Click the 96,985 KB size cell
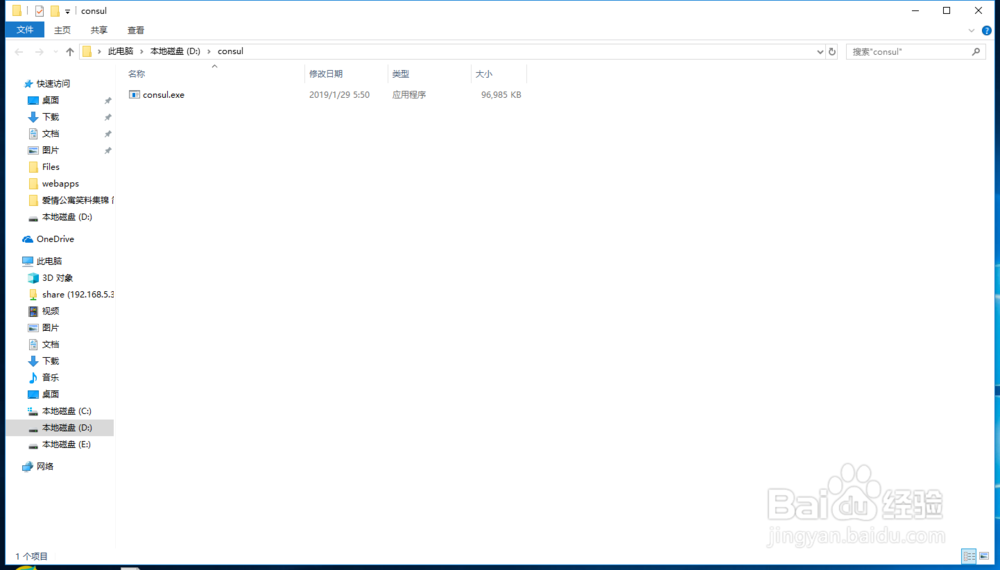The image size is (1000, 570). 501,94
